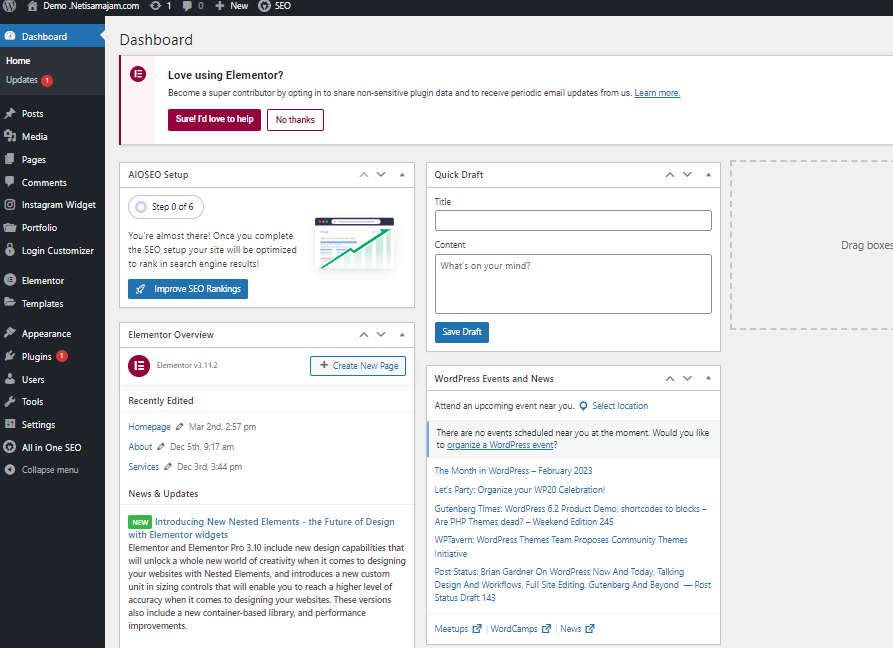Image resolution: width=893 pixels, height=648 pixels.
Task: Click the Pages icon in sidebar
Action: (x=10, y=159)
